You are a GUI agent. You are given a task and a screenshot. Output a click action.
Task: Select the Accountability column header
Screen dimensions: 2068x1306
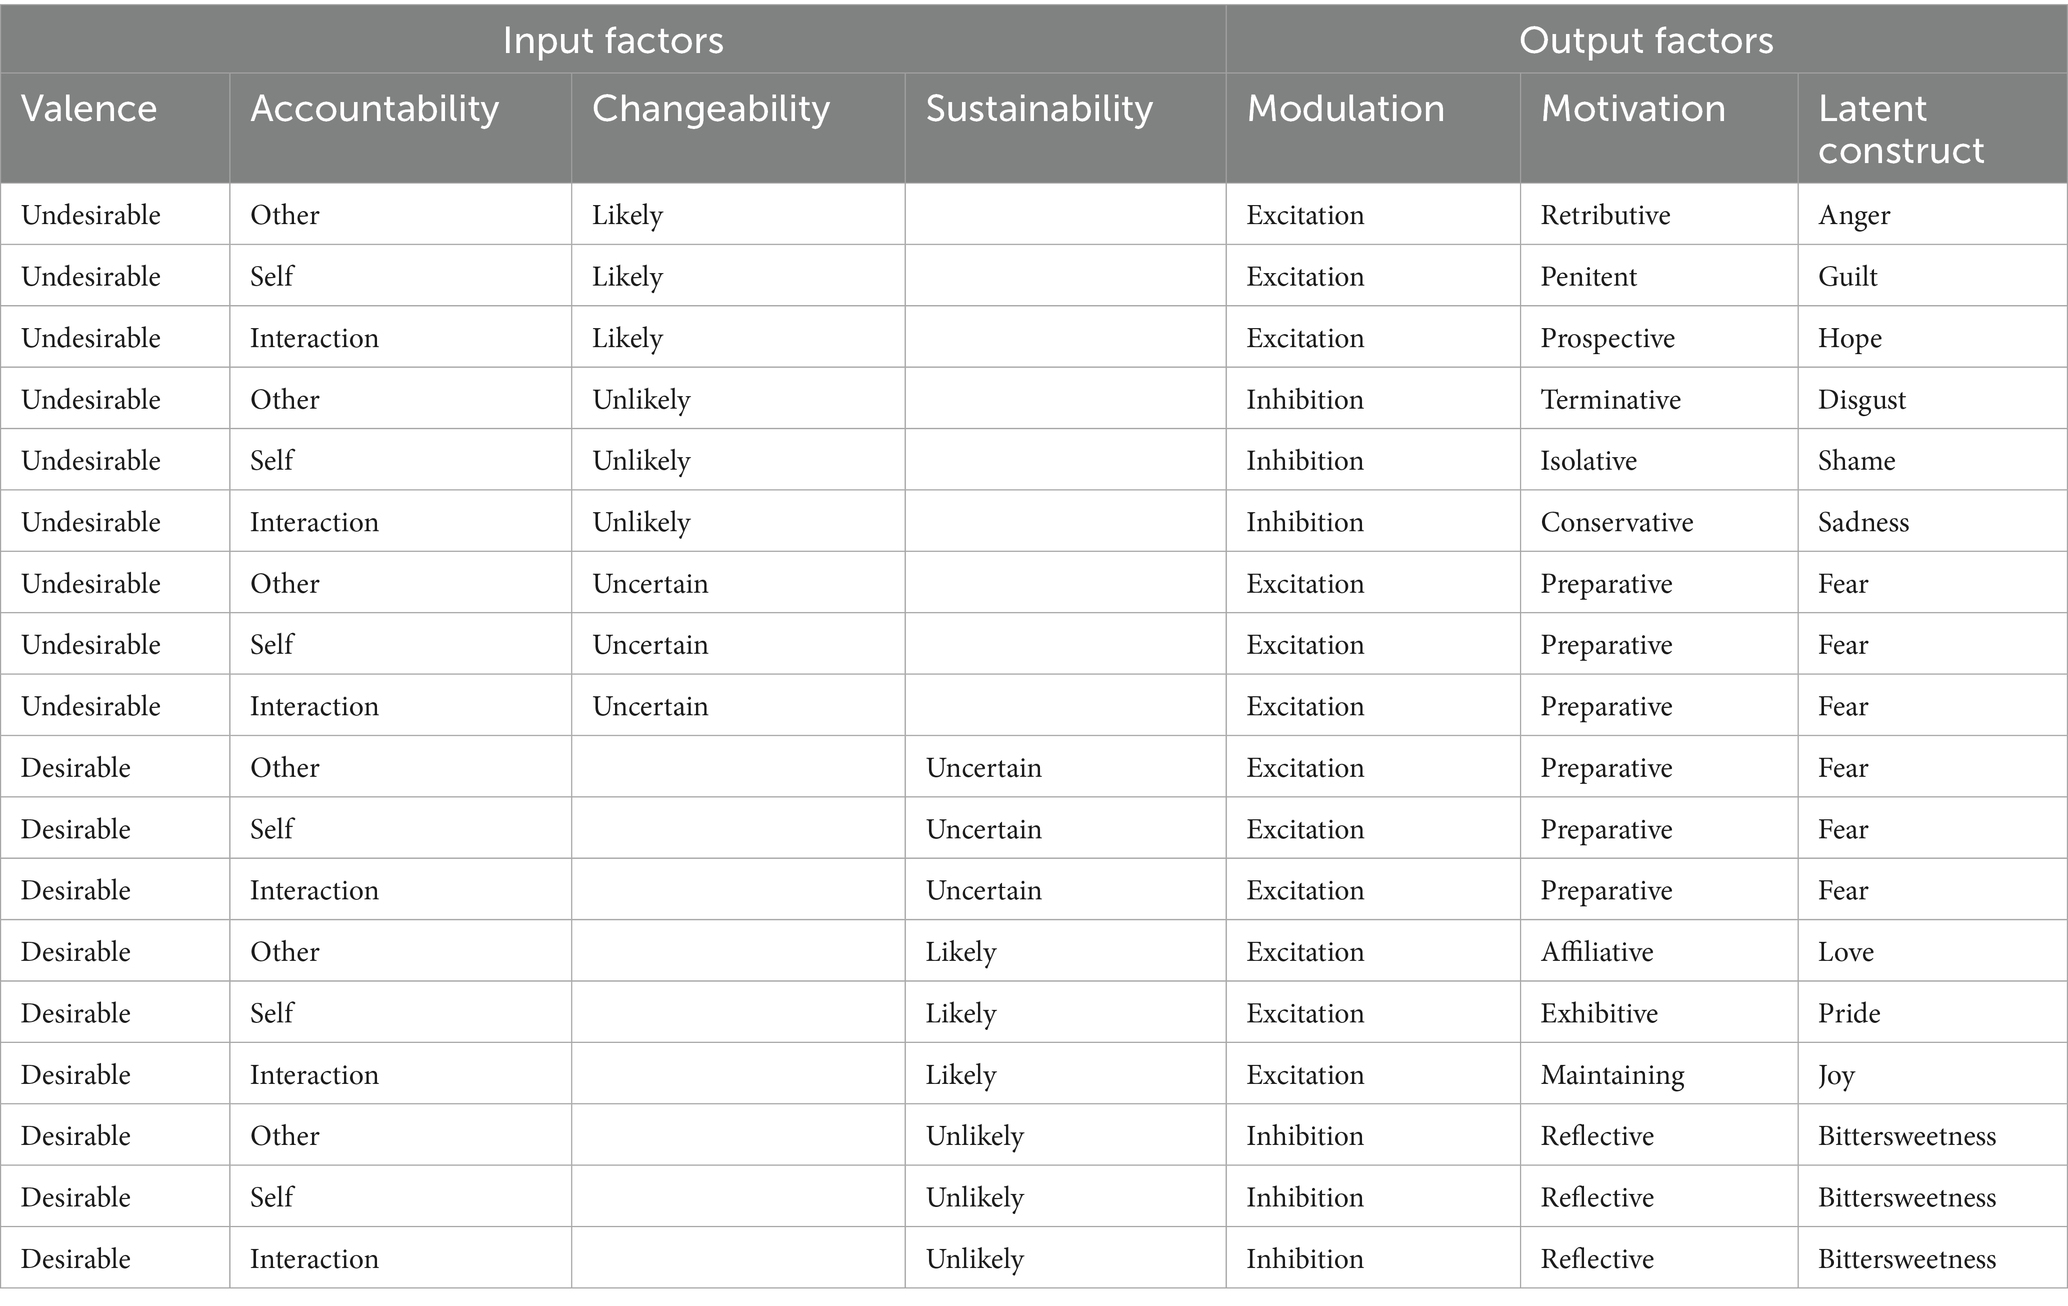(x=374, y=108)
